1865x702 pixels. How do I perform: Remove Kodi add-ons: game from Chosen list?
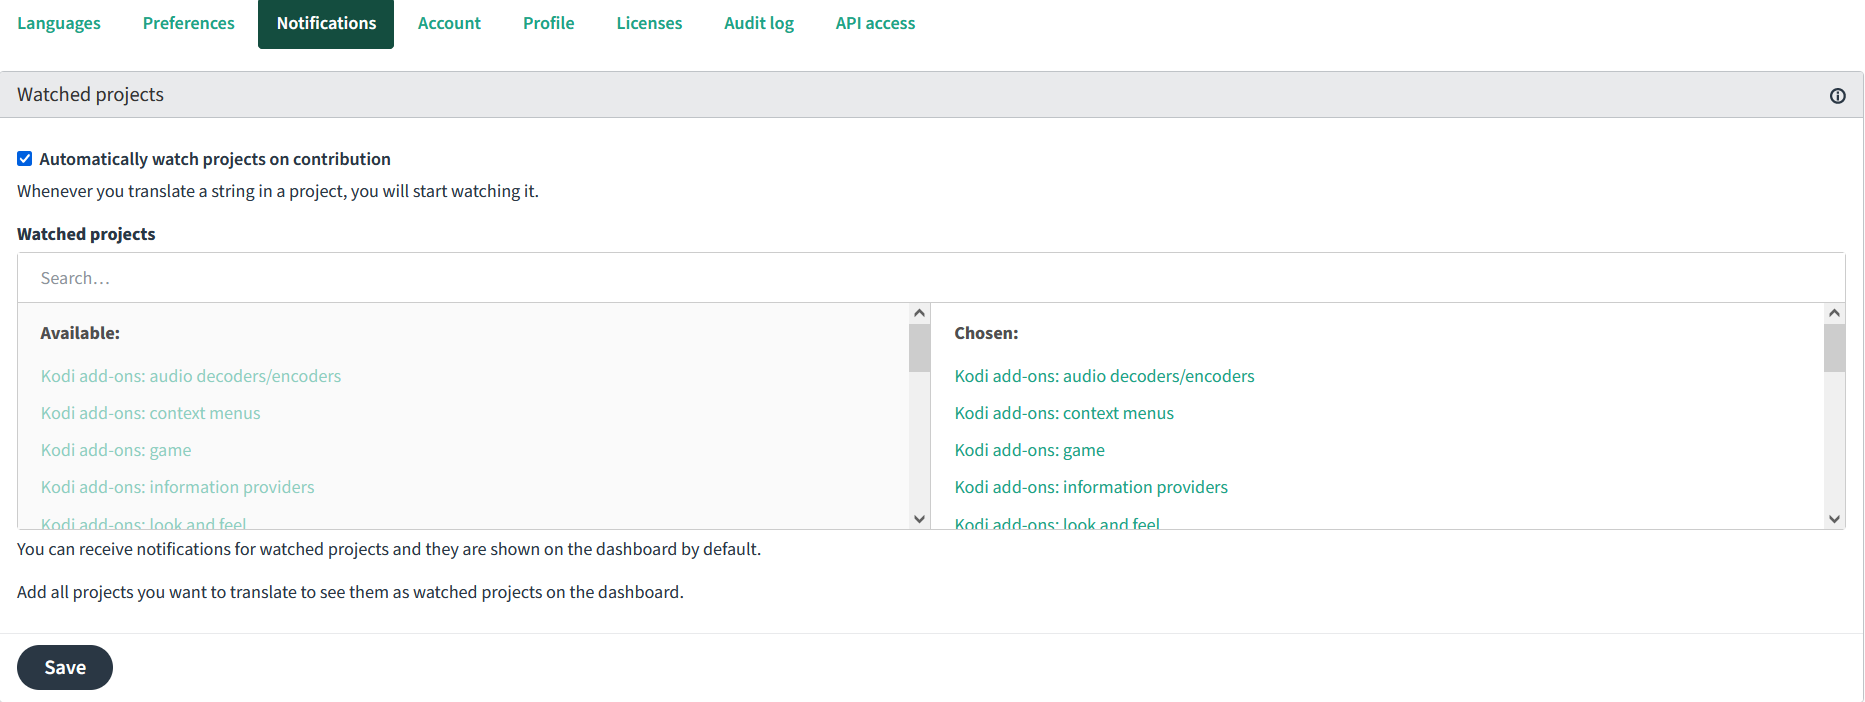pos(1029,450)
